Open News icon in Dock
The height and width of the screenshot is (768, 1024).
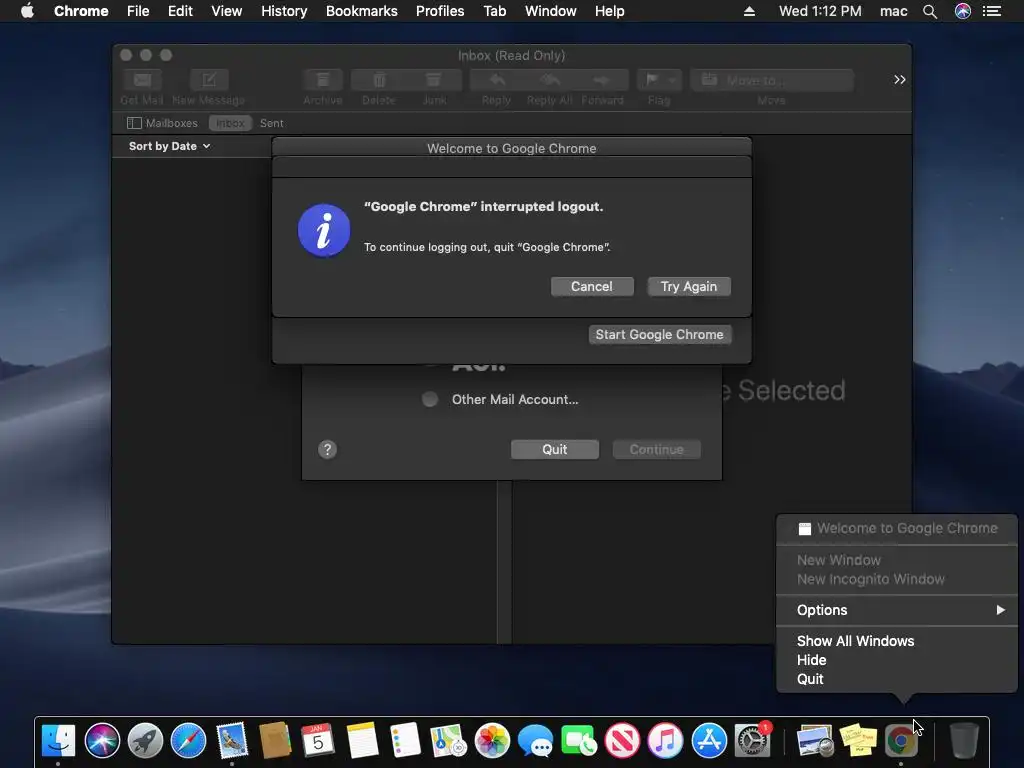[x=622, y=741]
